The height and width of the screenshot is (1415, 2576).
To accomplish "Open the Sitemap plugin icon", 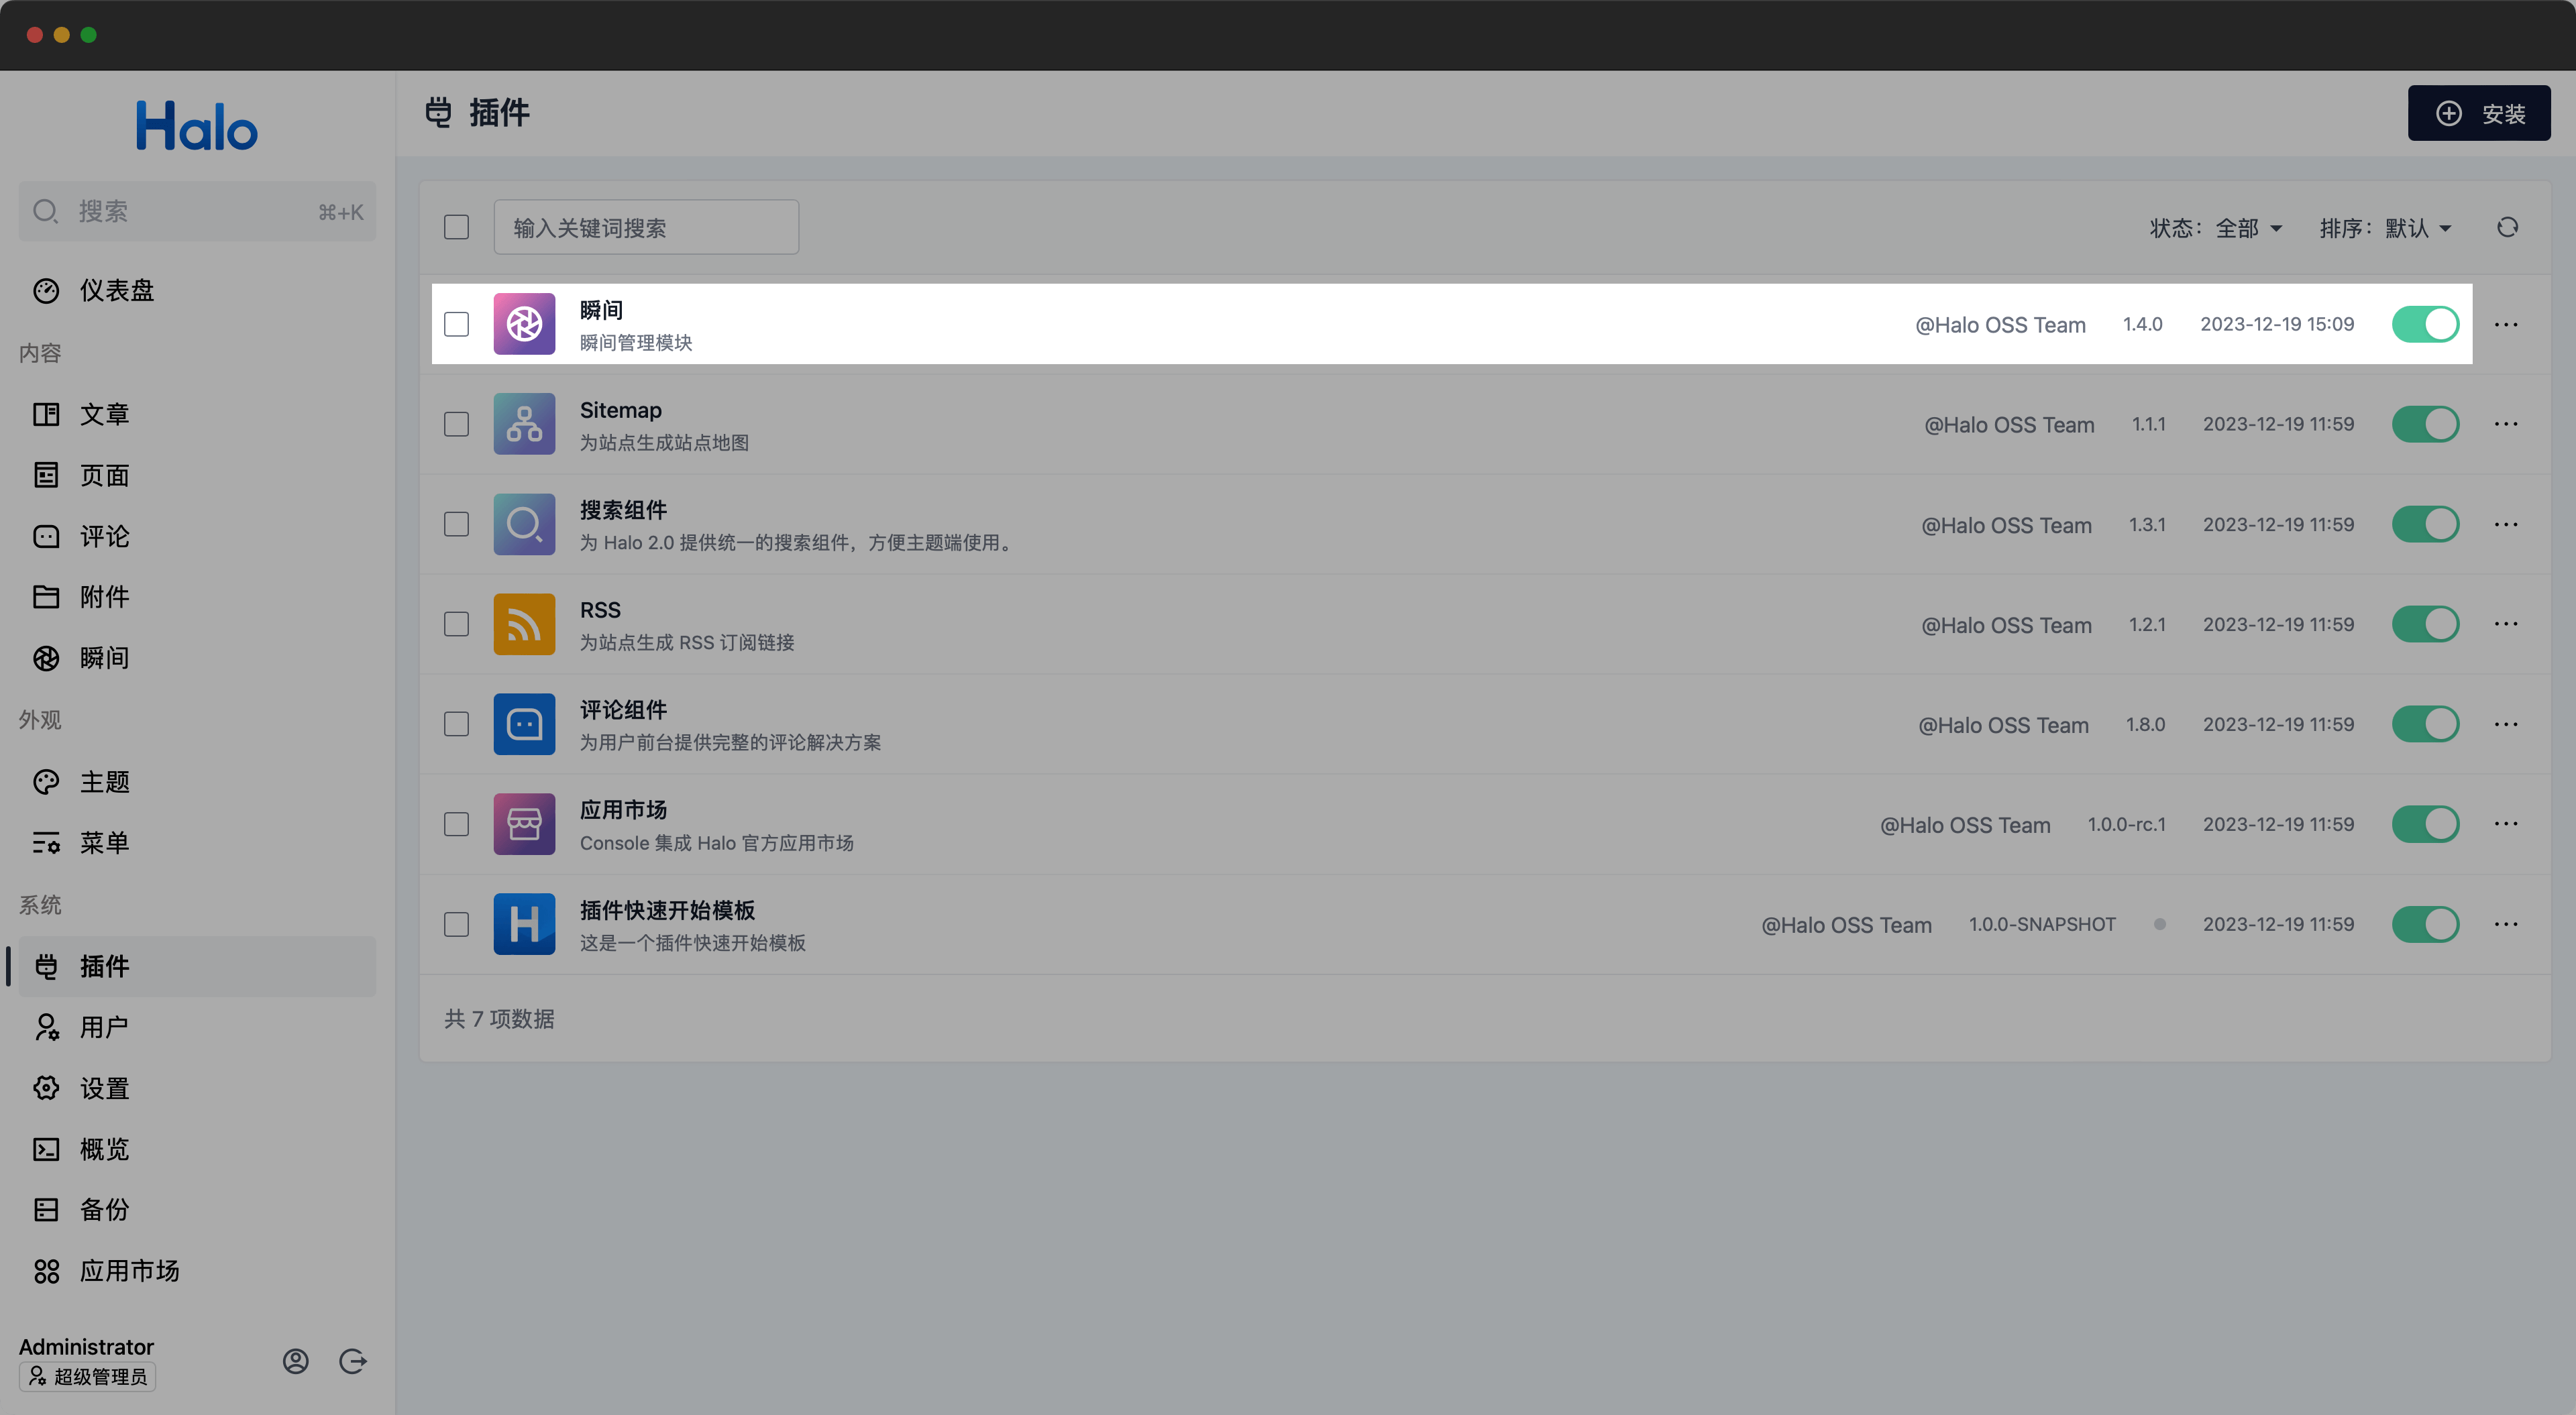I will (524, 424).
